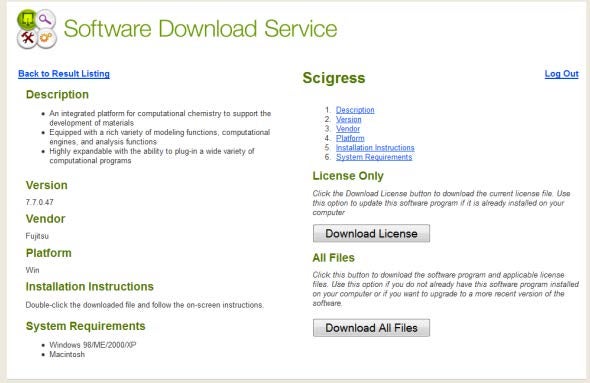Image resolution: width=590 pixels, height=383 pixels.
Task: Click the 'Highly expandable' description bullet
Action: tap(152, 156)
